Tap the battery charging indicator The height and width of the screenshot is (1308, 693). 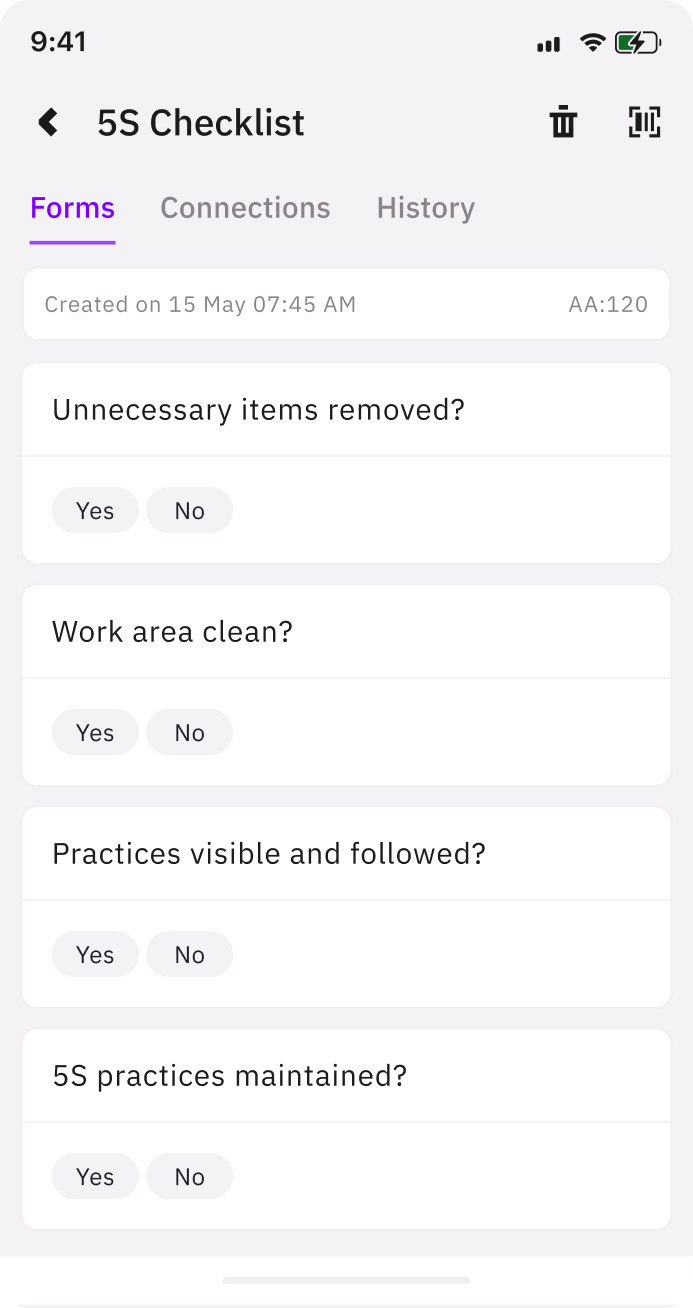637,42
